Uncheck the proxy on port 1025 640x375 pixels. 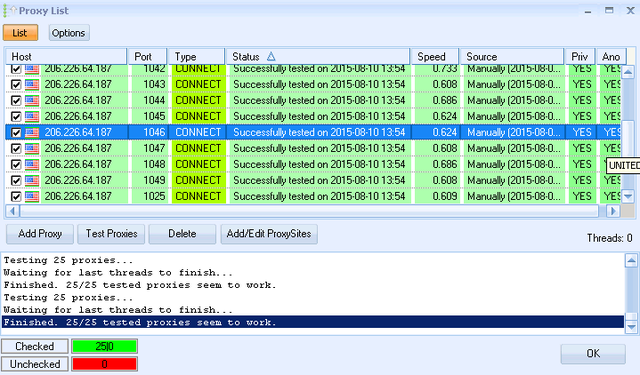coord(16,197)
